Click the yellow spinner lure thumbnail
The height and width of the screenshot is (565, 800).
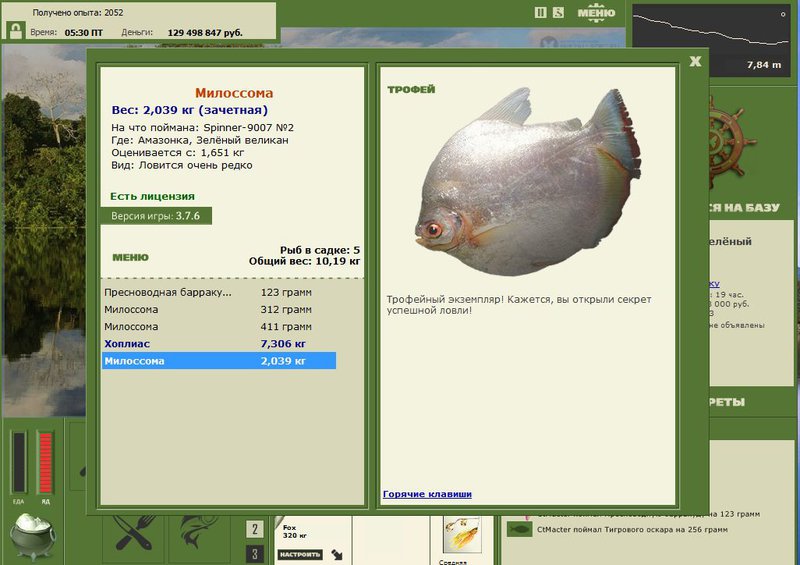(x=462, y=534)
